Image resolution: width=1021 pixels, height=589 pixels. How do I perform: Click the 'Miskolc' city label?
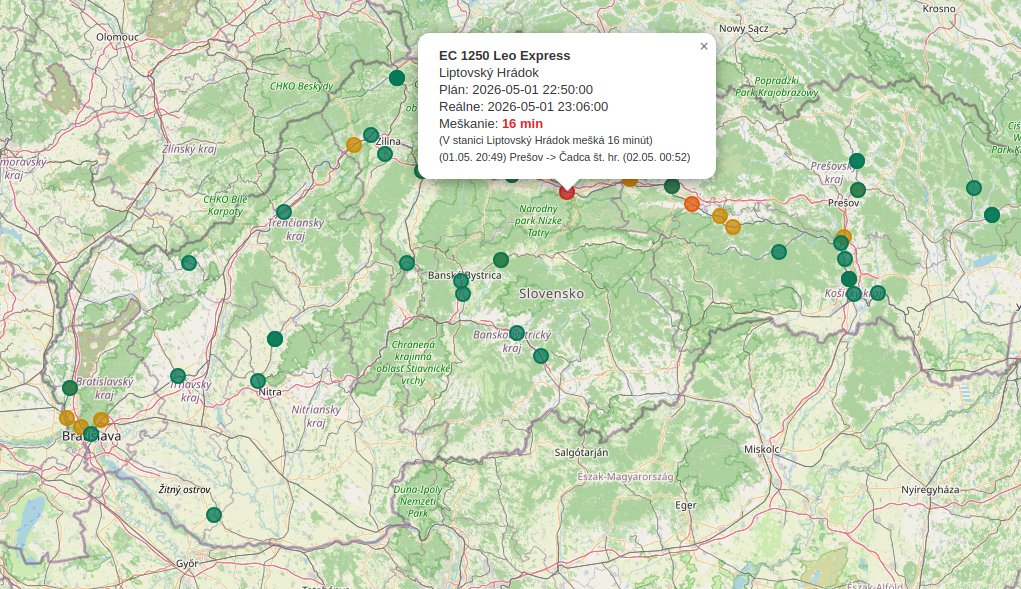762,449
